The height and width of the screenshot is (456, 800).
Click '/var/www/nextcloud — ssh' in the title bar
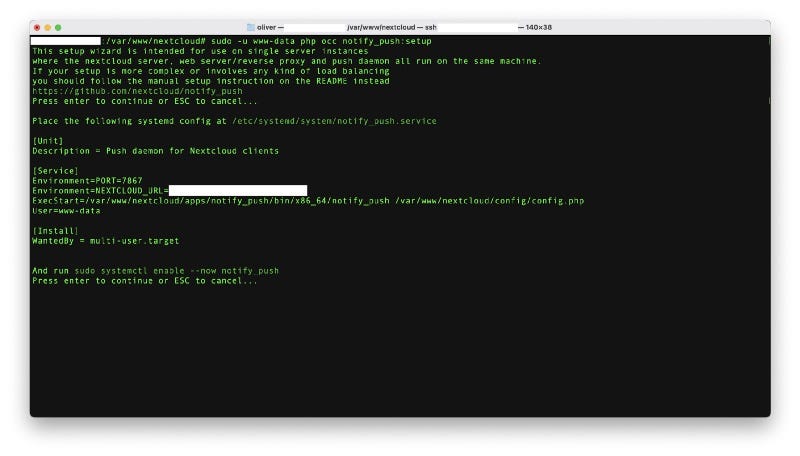pos(392,28)
